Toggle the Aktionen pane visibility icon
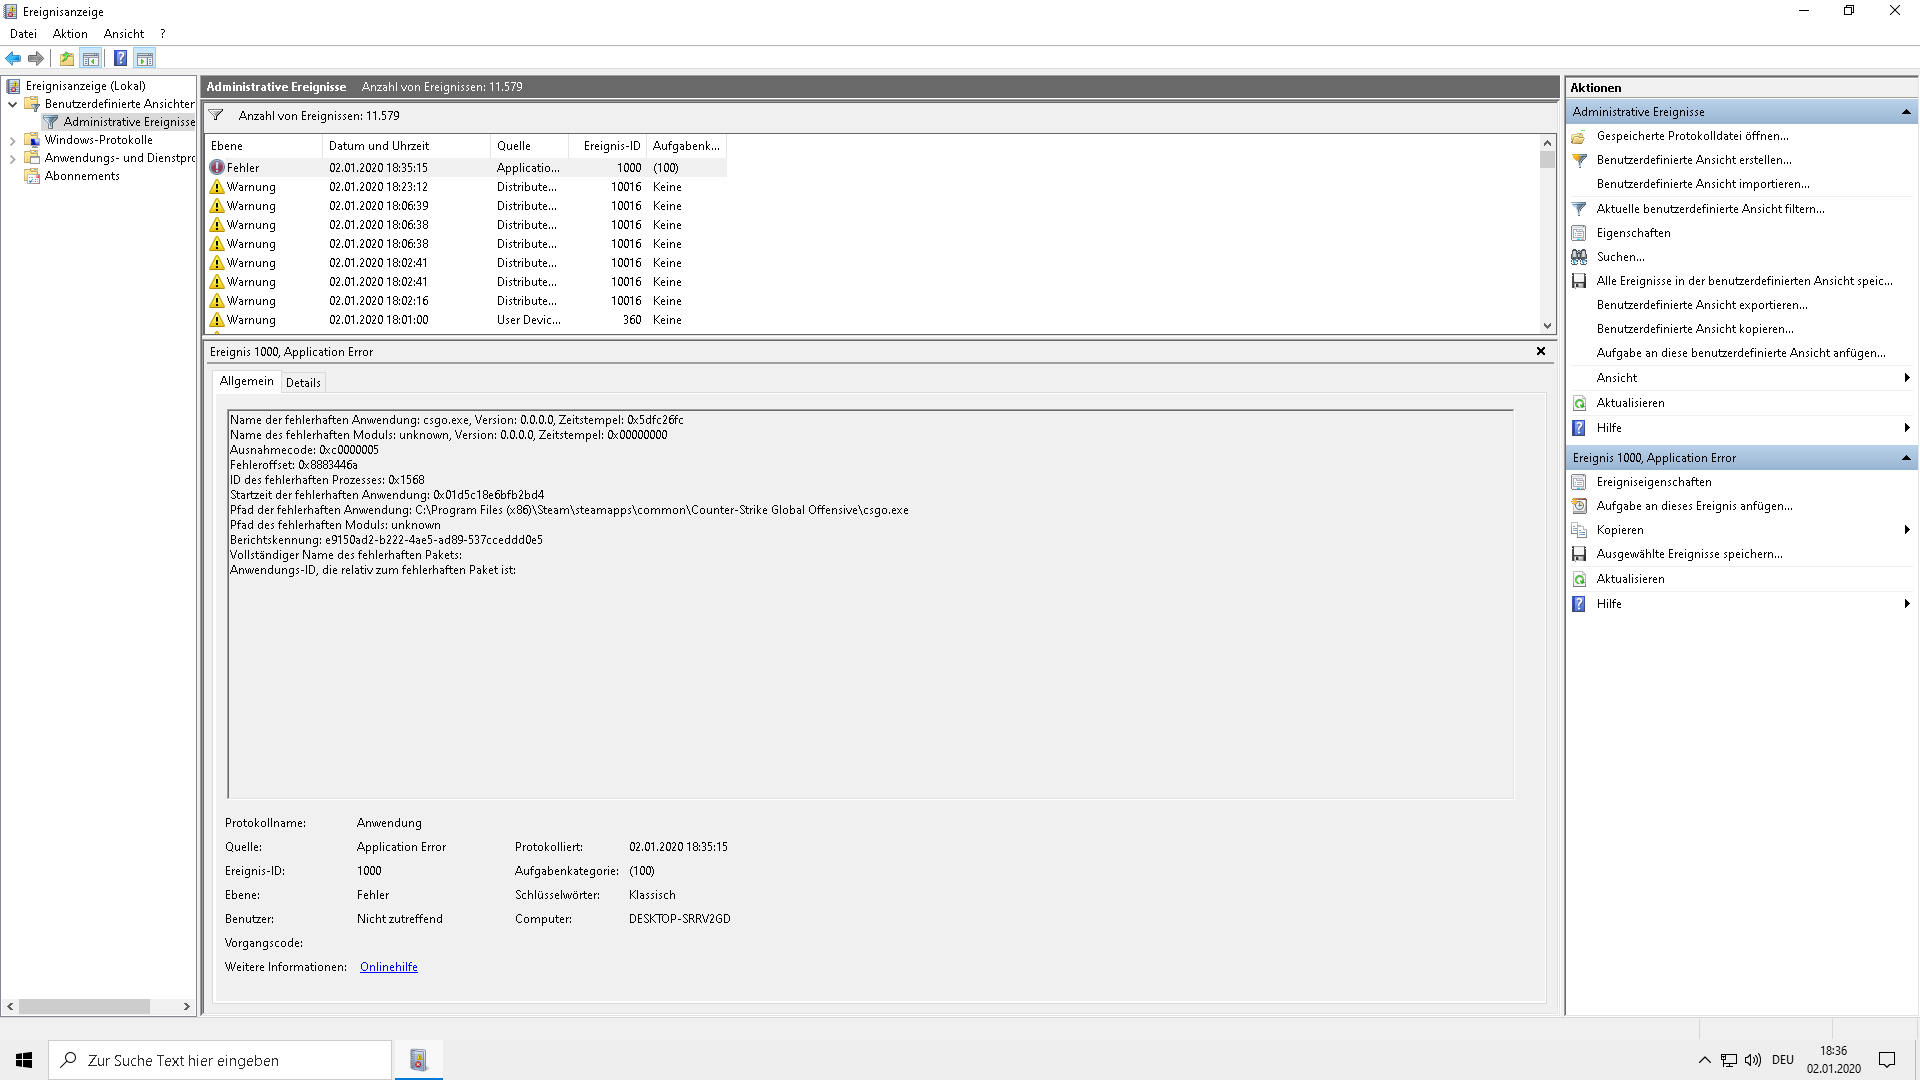 click(x=146, y=58)
